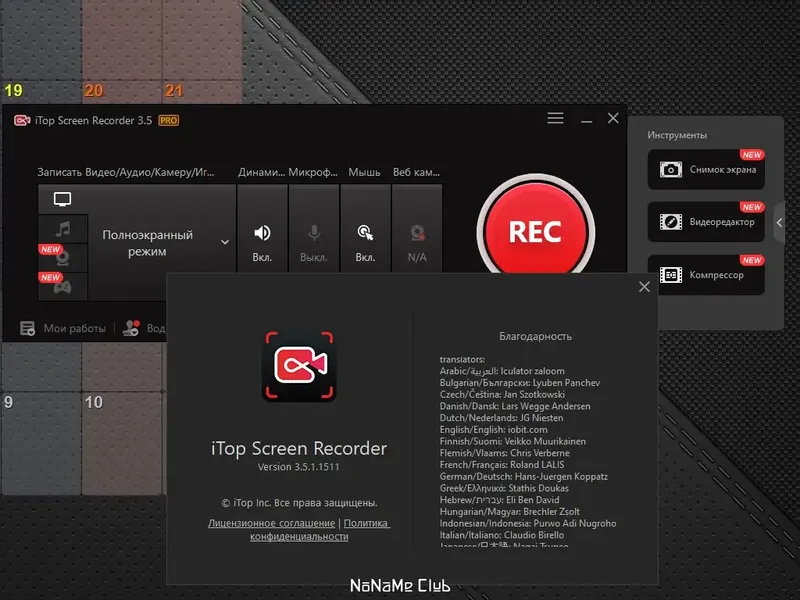The image size is (800, 600).
Task: Click '© iTop Inc. Все права защищены.' text
Action: point(299,503)
